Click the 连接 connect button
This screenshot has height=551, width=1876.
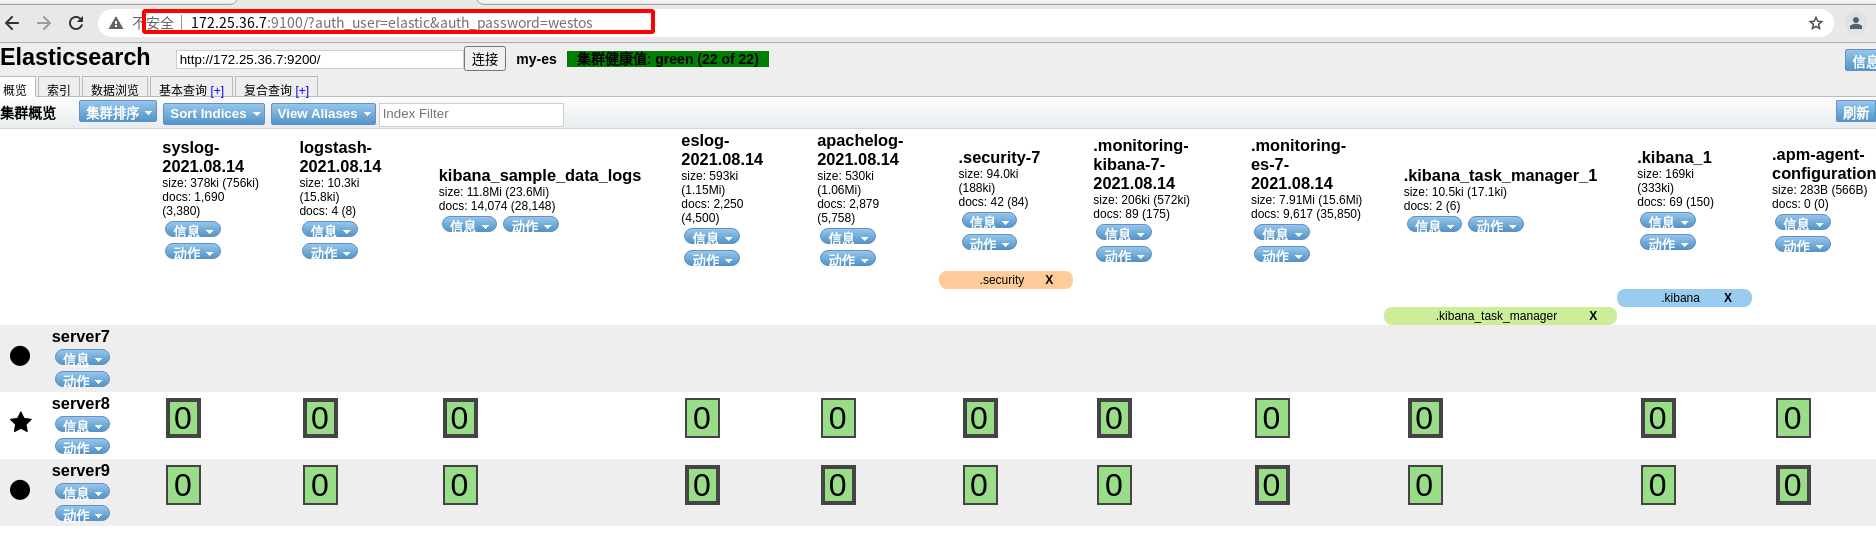(485, 59)
